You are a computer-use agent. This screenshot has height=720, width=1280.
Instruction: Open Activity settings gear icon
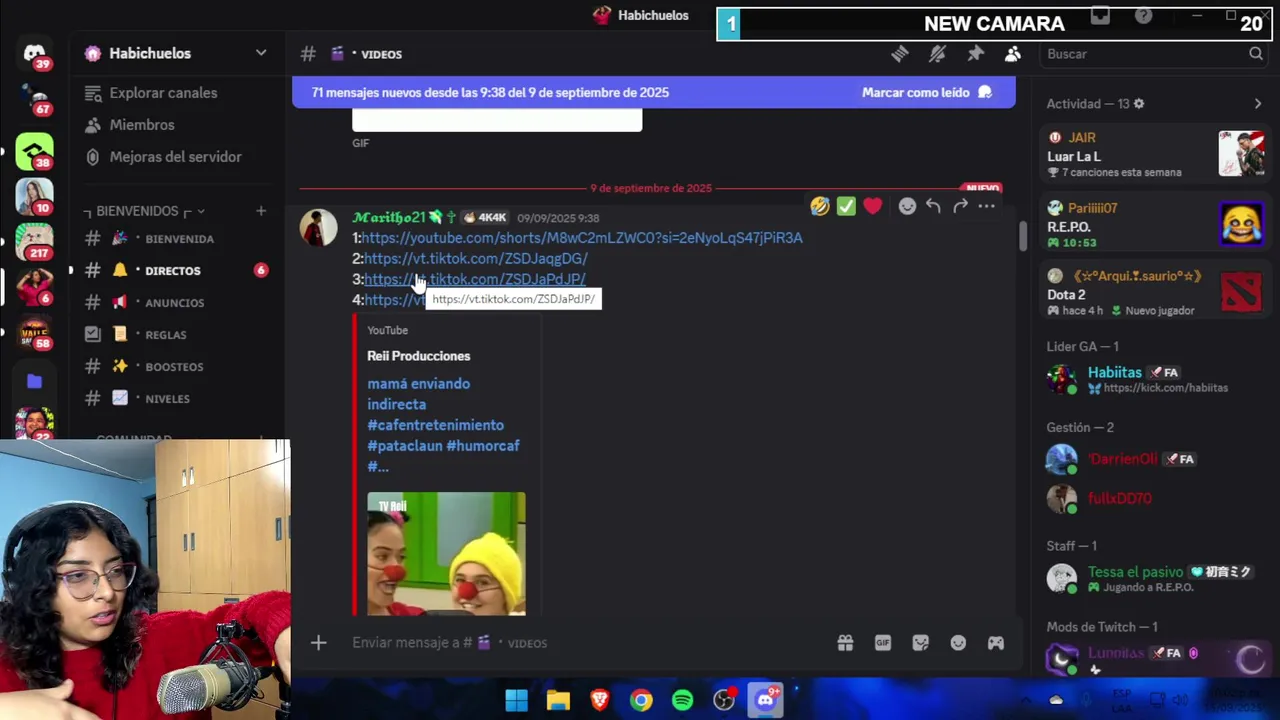click(x=1139, y=104)
